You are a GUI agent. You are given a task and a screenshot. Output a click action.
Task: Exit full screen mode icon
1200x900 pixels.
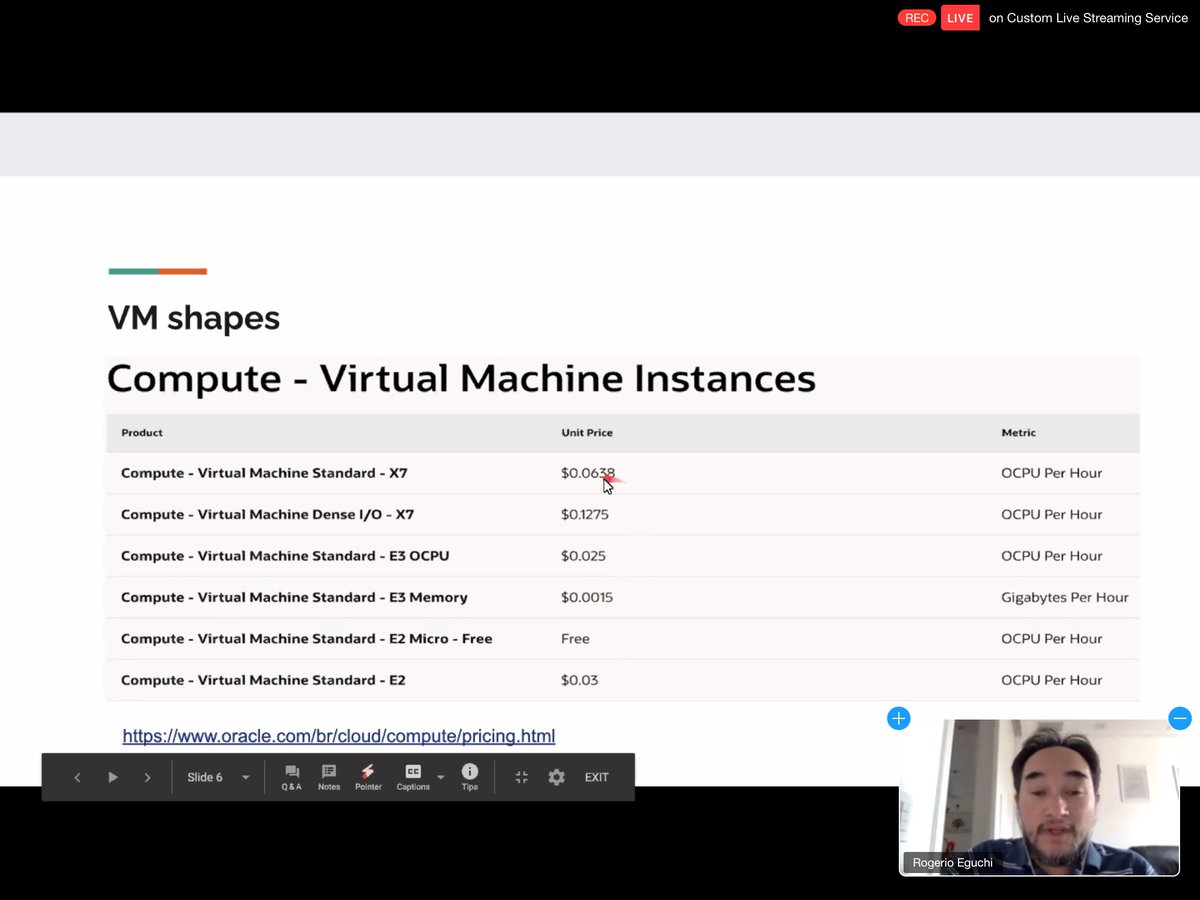click(521, 777)
